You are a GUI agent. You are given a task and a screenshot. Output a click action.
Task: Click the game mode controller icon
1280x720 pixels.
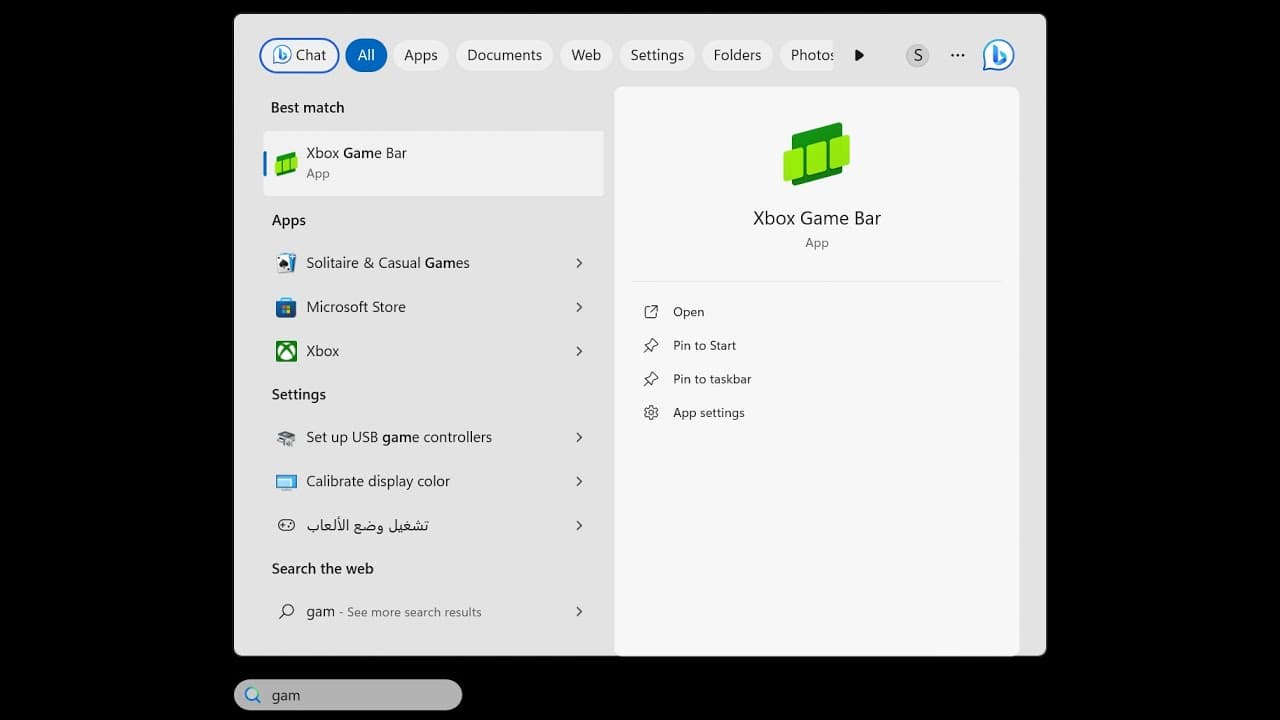(x=286, y=525)
